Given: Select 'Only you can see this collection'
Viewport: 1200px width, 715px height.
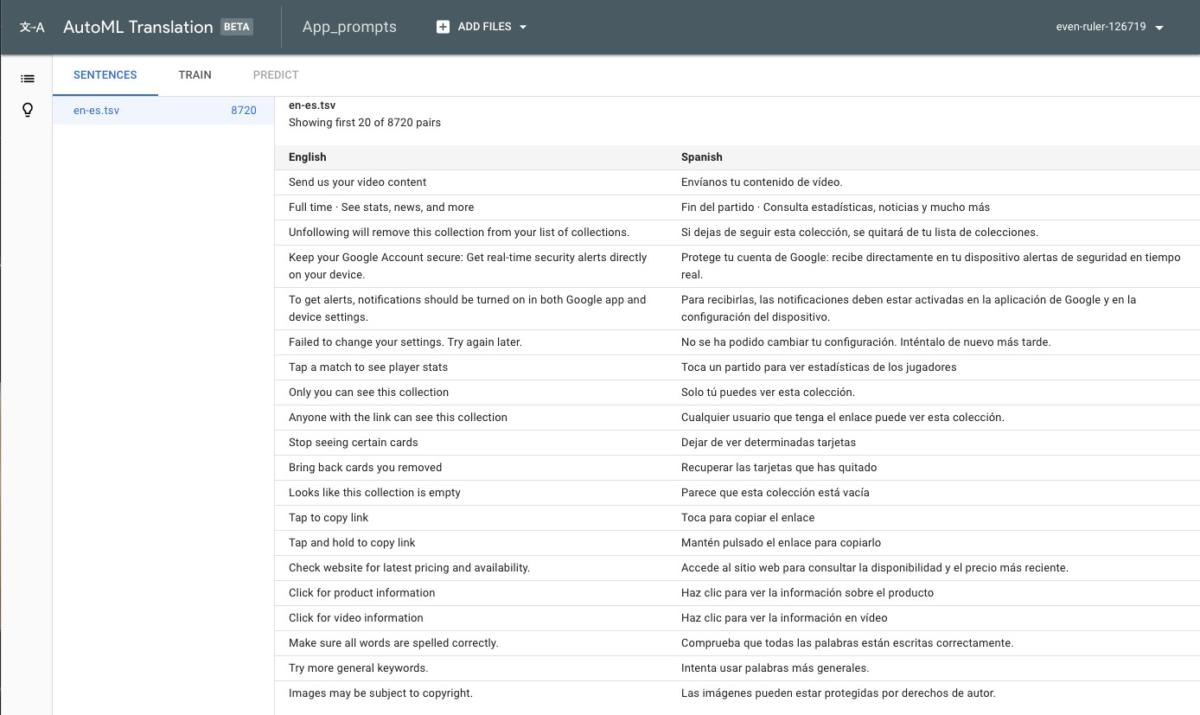Looking at the screenshot, I should point(368,392).
